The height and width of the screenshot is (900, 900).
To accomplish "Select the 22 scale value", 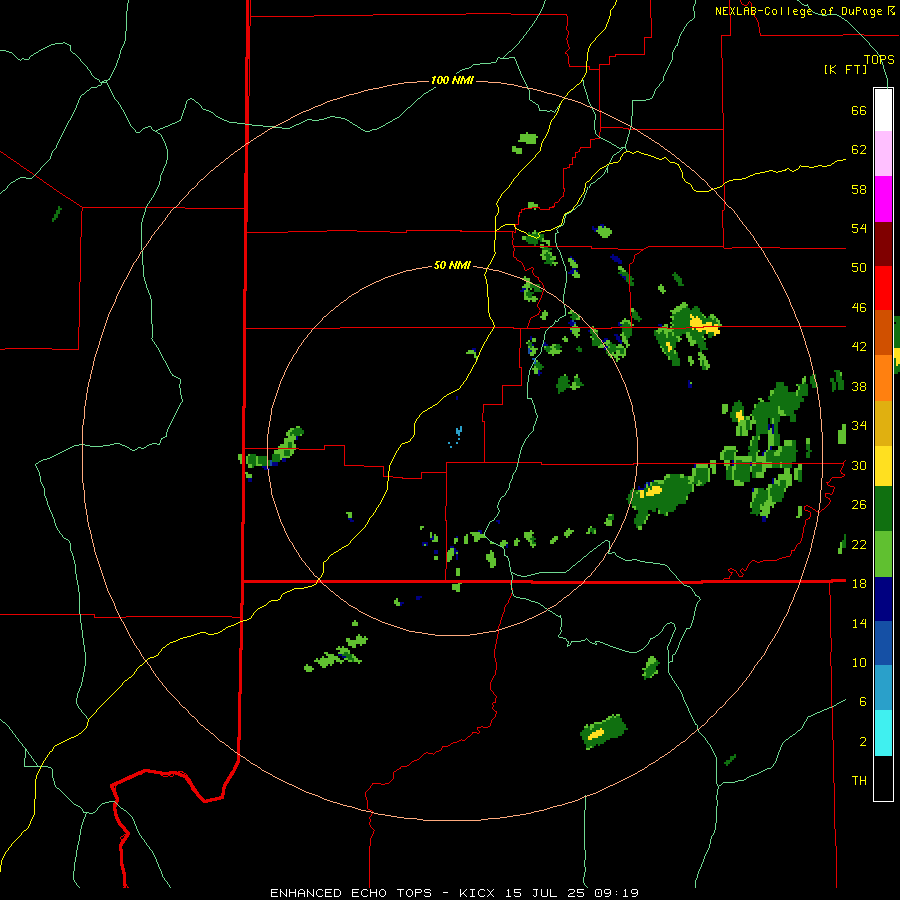I will coord(859,544).
